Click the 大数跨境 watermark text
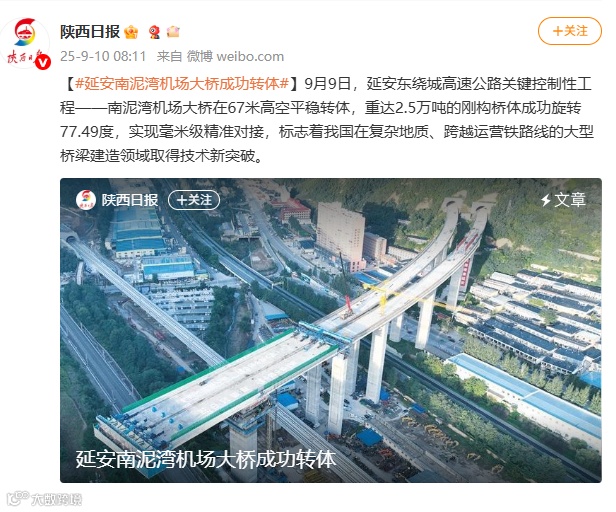 (x=57, y=499)
